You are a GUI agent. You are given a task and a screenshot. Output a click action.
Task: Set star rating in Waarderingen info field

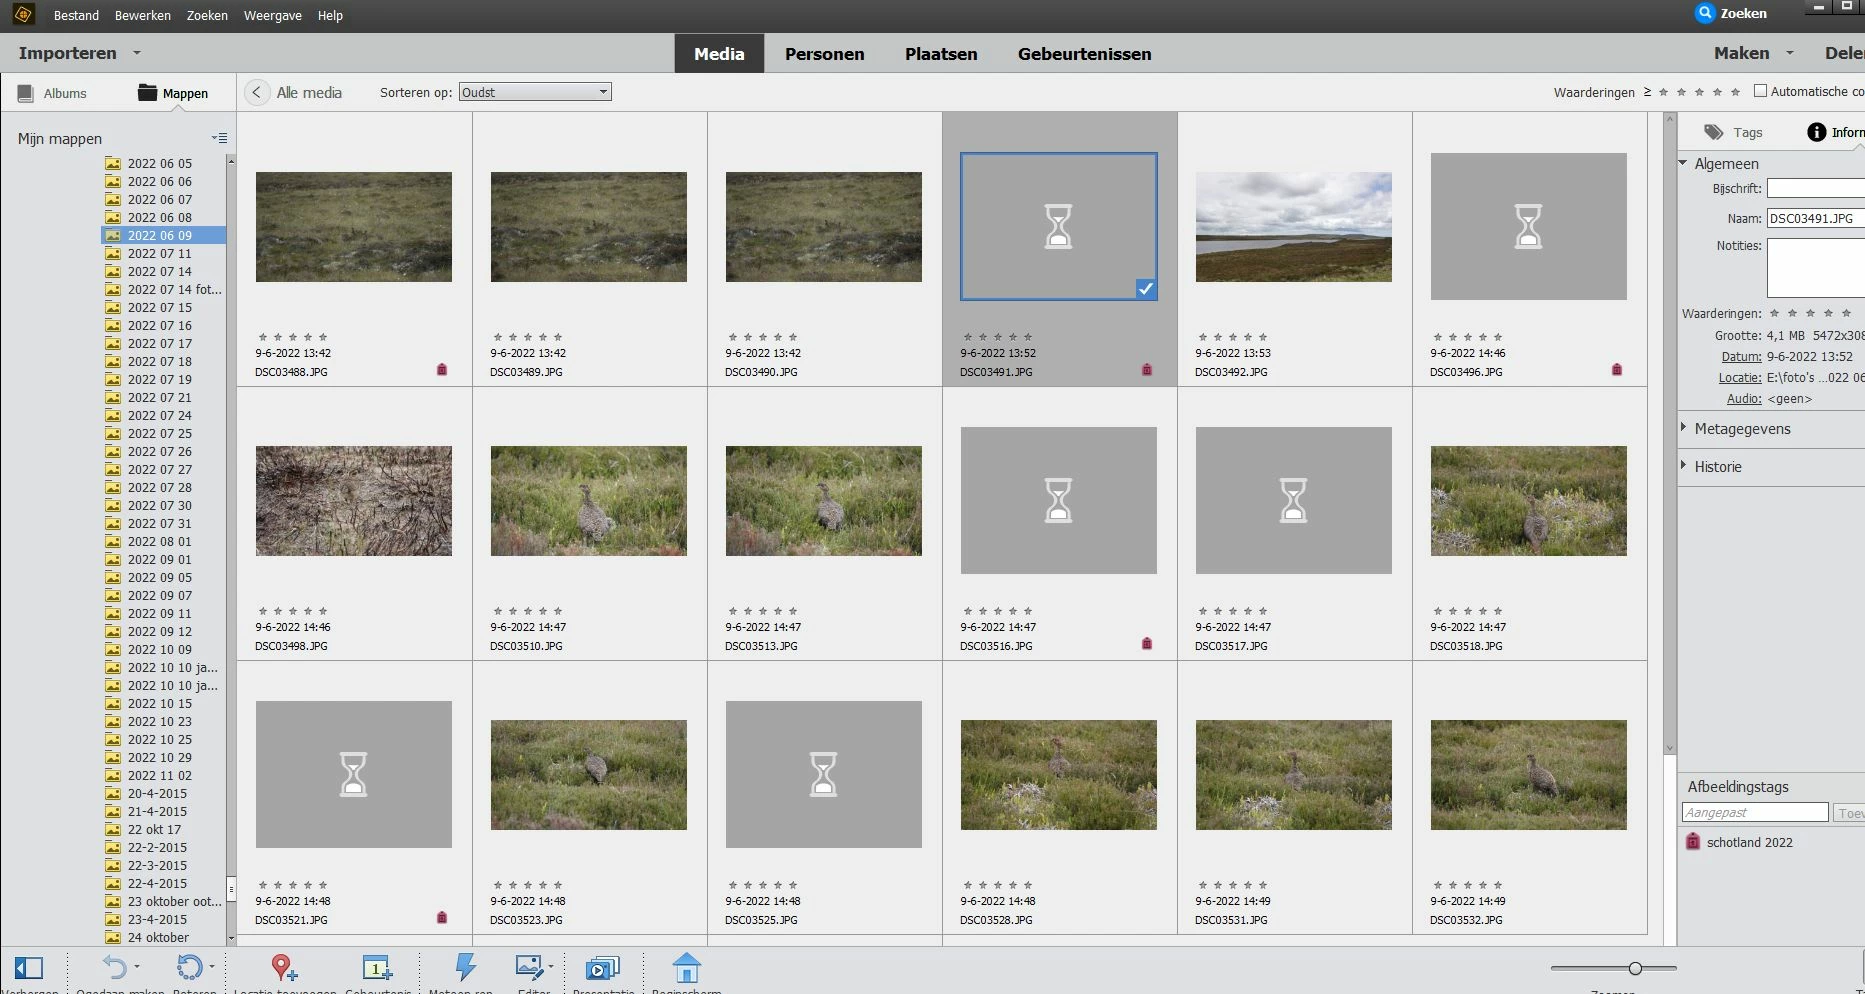pos(1810,313)
